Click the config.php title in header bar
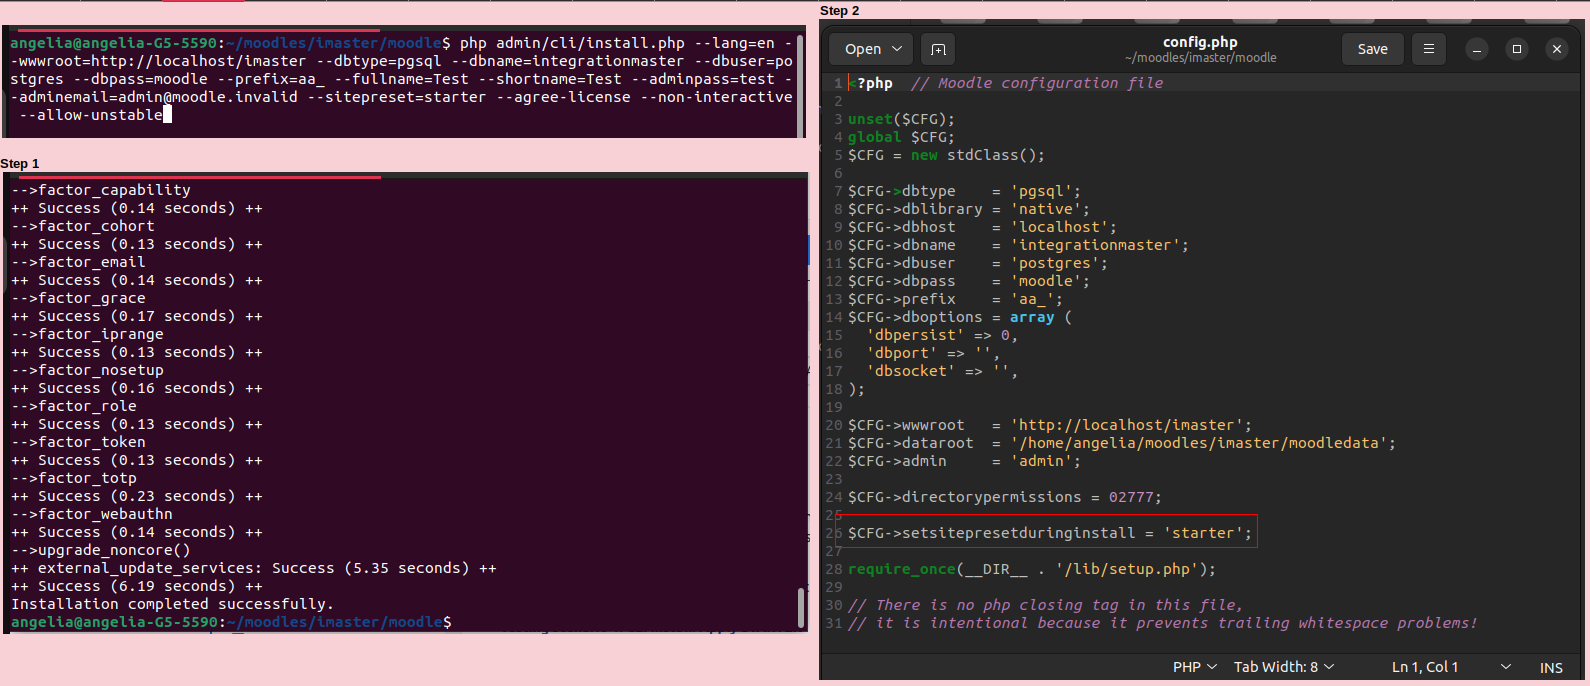This screenshot has height=686, width=1590. click(x=1200, y=42)
